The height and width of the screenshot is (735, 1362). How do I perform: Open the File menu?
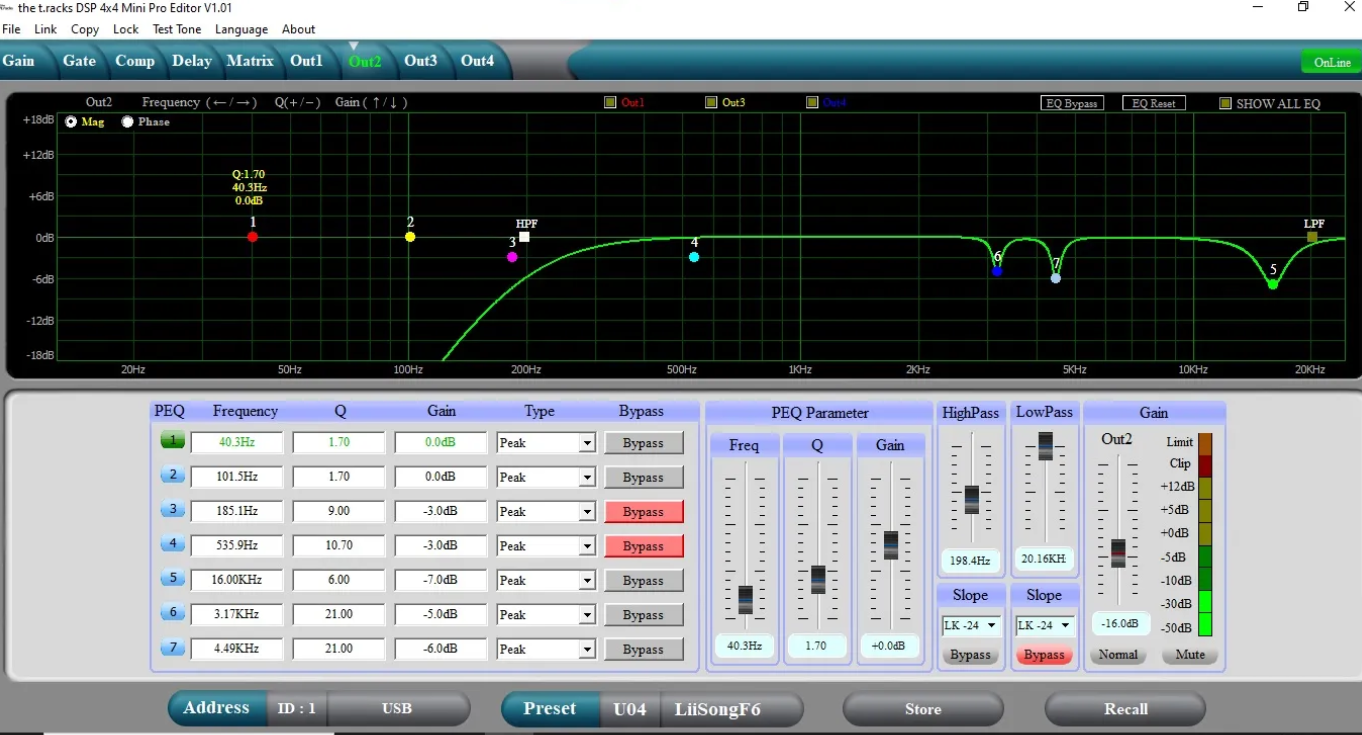tap(11, 29)
